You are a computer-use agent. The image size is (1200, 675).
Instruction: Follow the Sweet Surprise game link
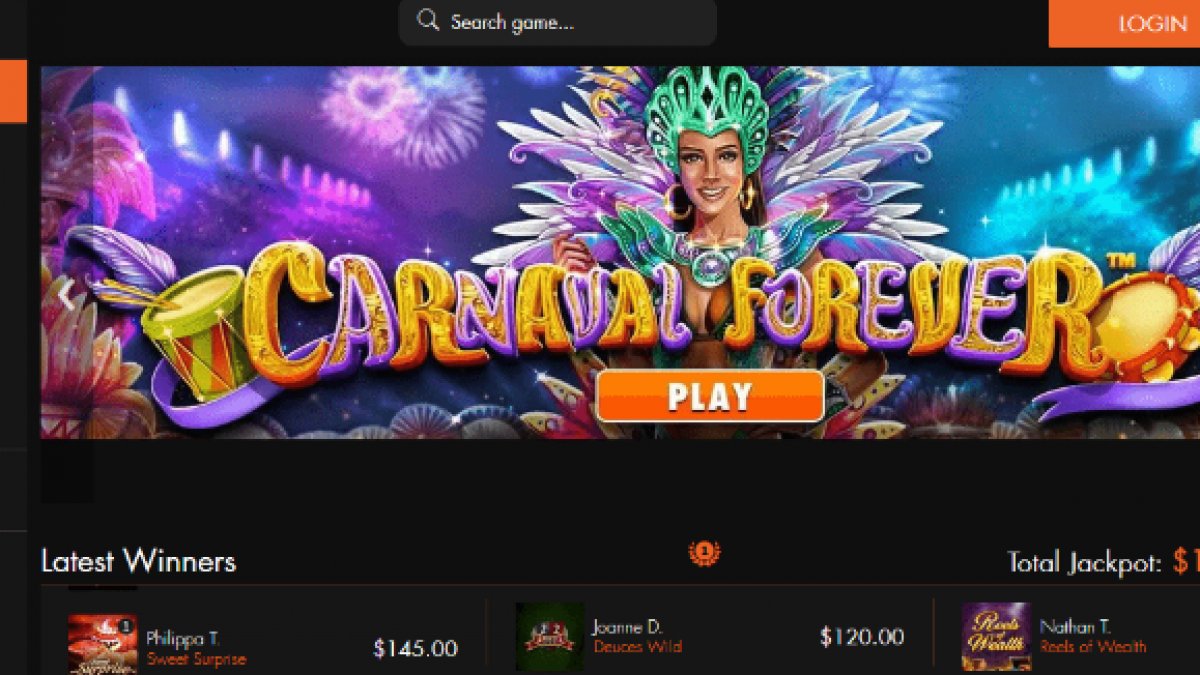(196, 659)
